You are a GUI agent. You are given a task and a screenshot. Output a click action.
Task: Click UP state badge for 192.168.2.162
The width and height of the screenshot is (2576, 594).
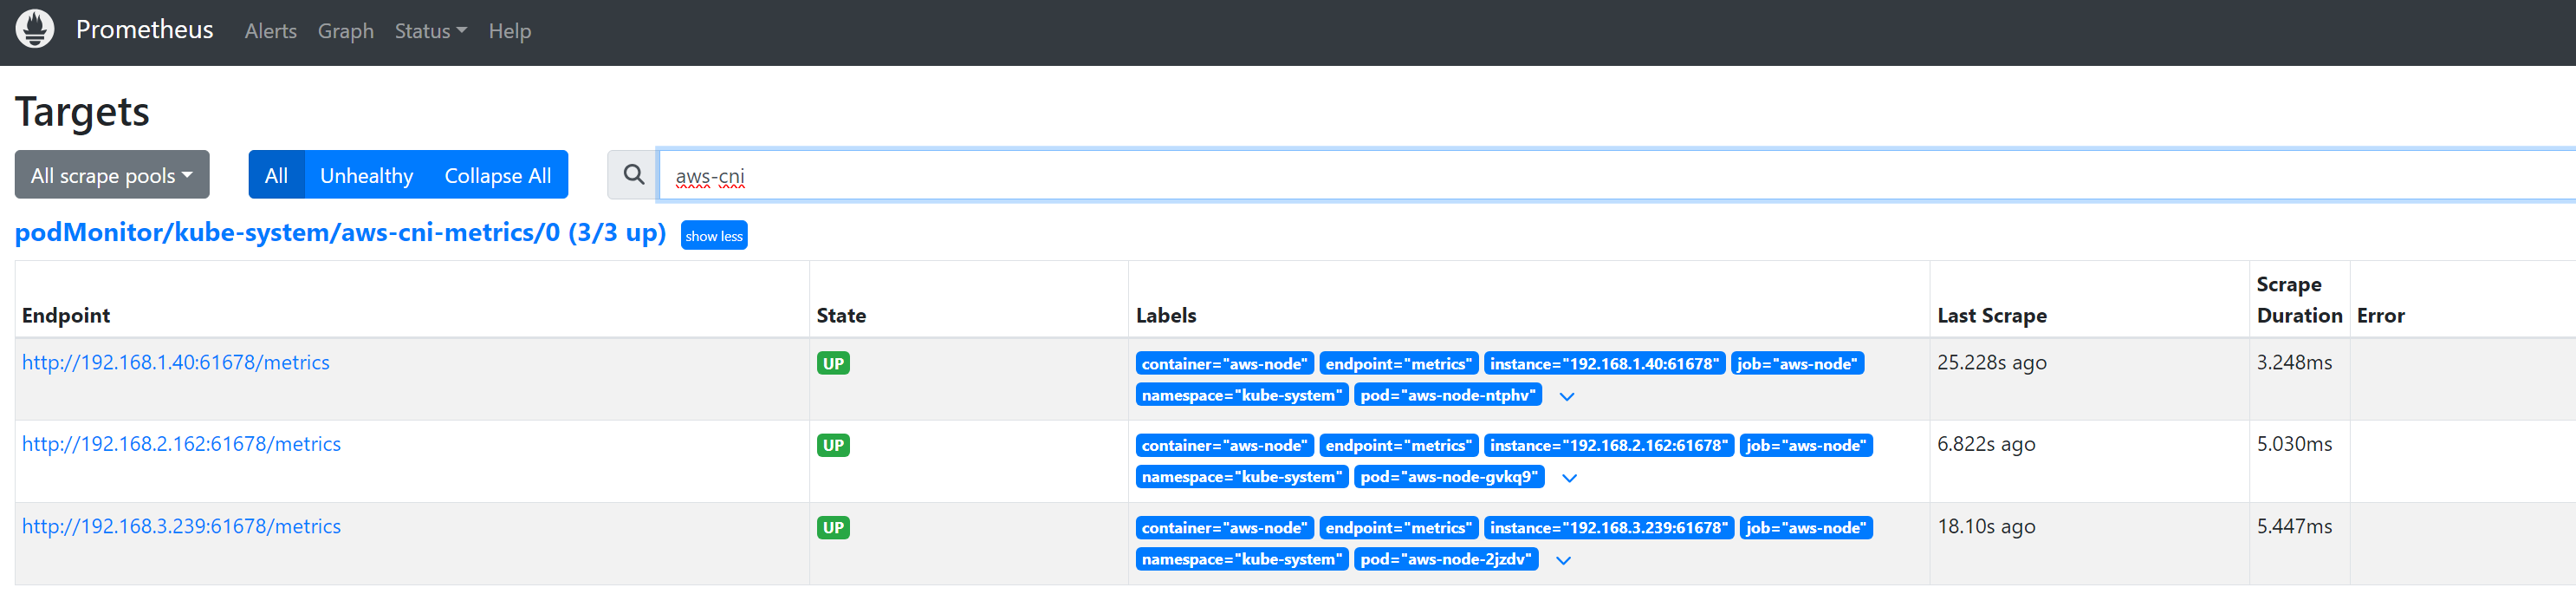coord(833,445)
